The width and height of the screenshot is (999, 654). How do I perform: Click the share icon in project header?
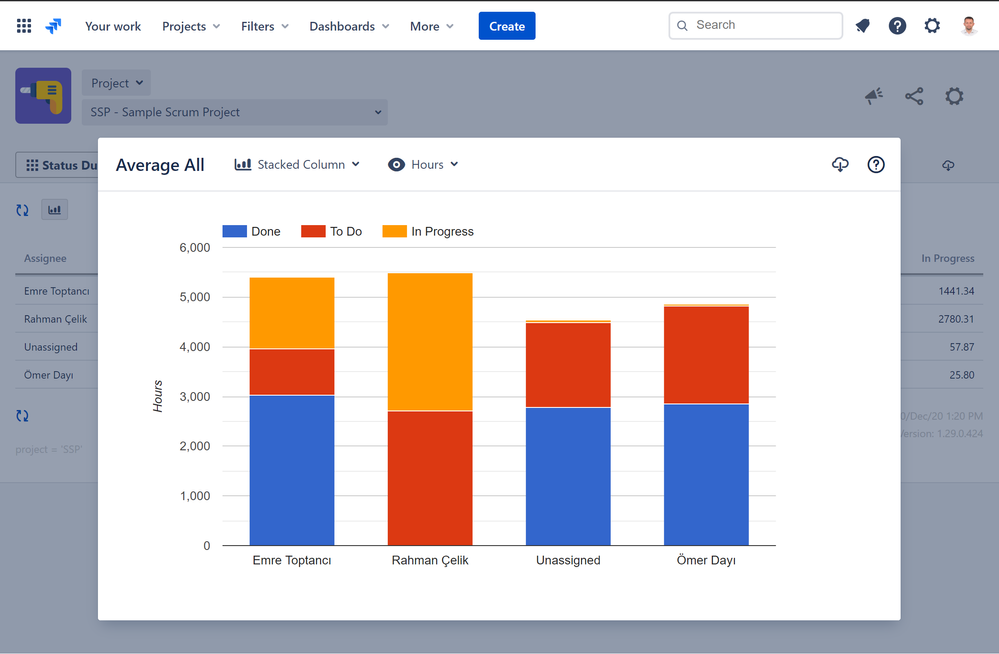pos(914,96)
